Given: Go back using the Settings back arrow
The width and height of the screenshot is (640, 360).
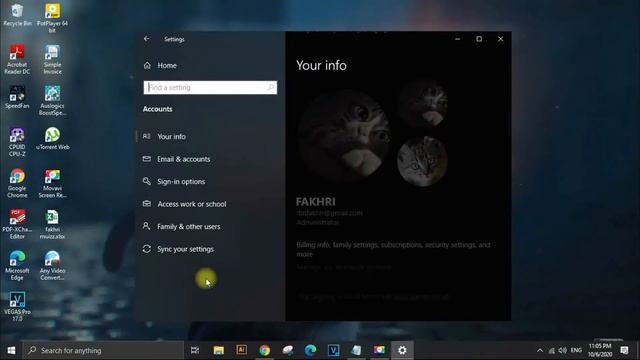Looking at the screenshot, I should pos(147,39).
